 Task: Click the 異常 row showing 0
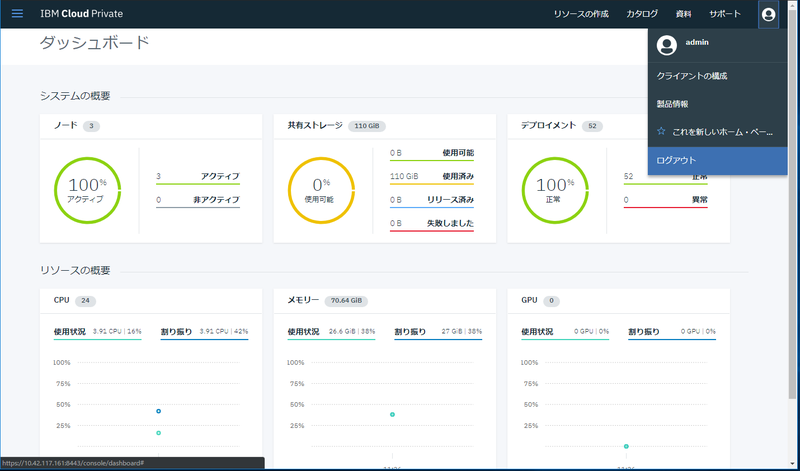point(665,201)
